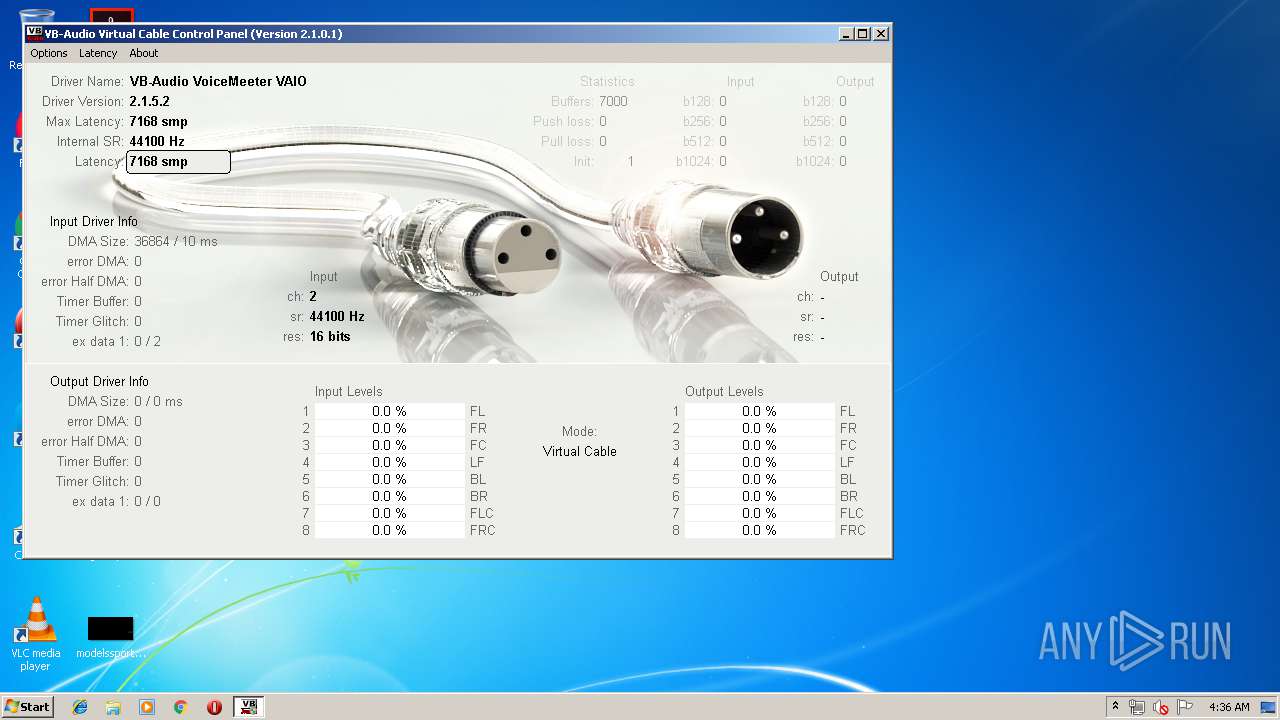Click Output Levels FRC meter bar
1280x720 pixels.
click(760, 530)
